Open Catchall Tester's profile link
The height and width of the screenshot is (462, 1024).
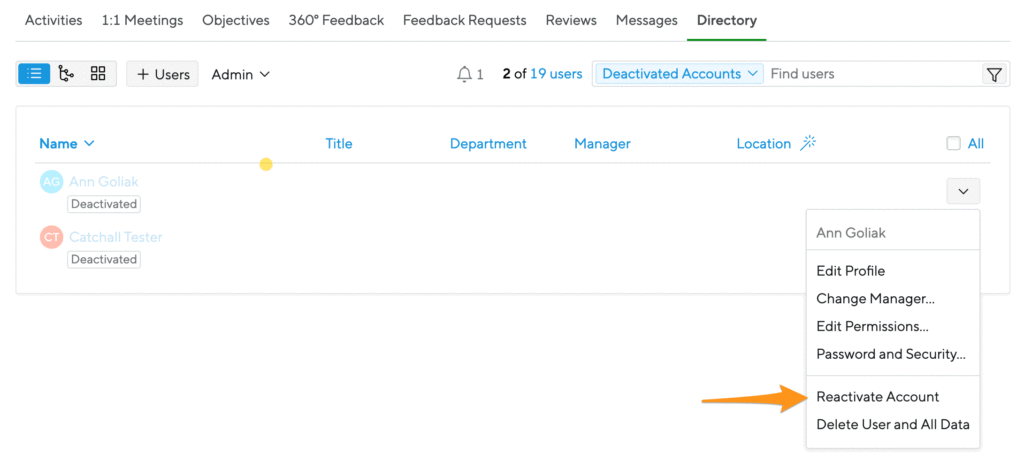point(116,237)
